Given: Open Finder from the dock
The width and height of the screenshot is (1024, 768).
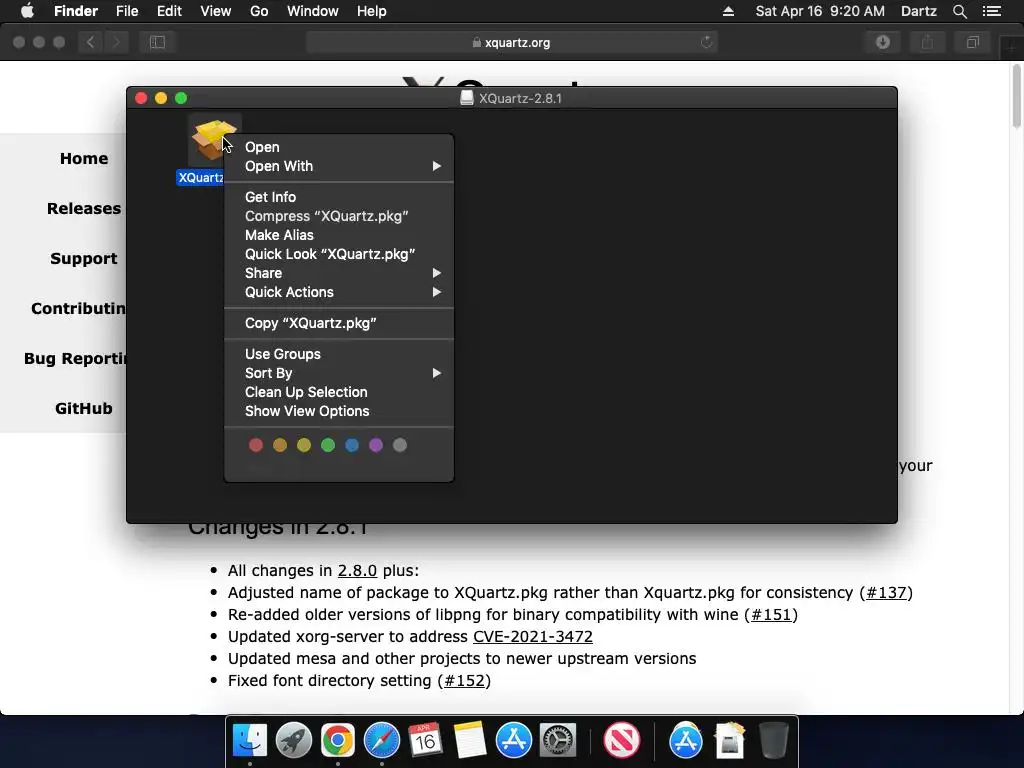Looking at the screenshot, I should tap(249, 741).
